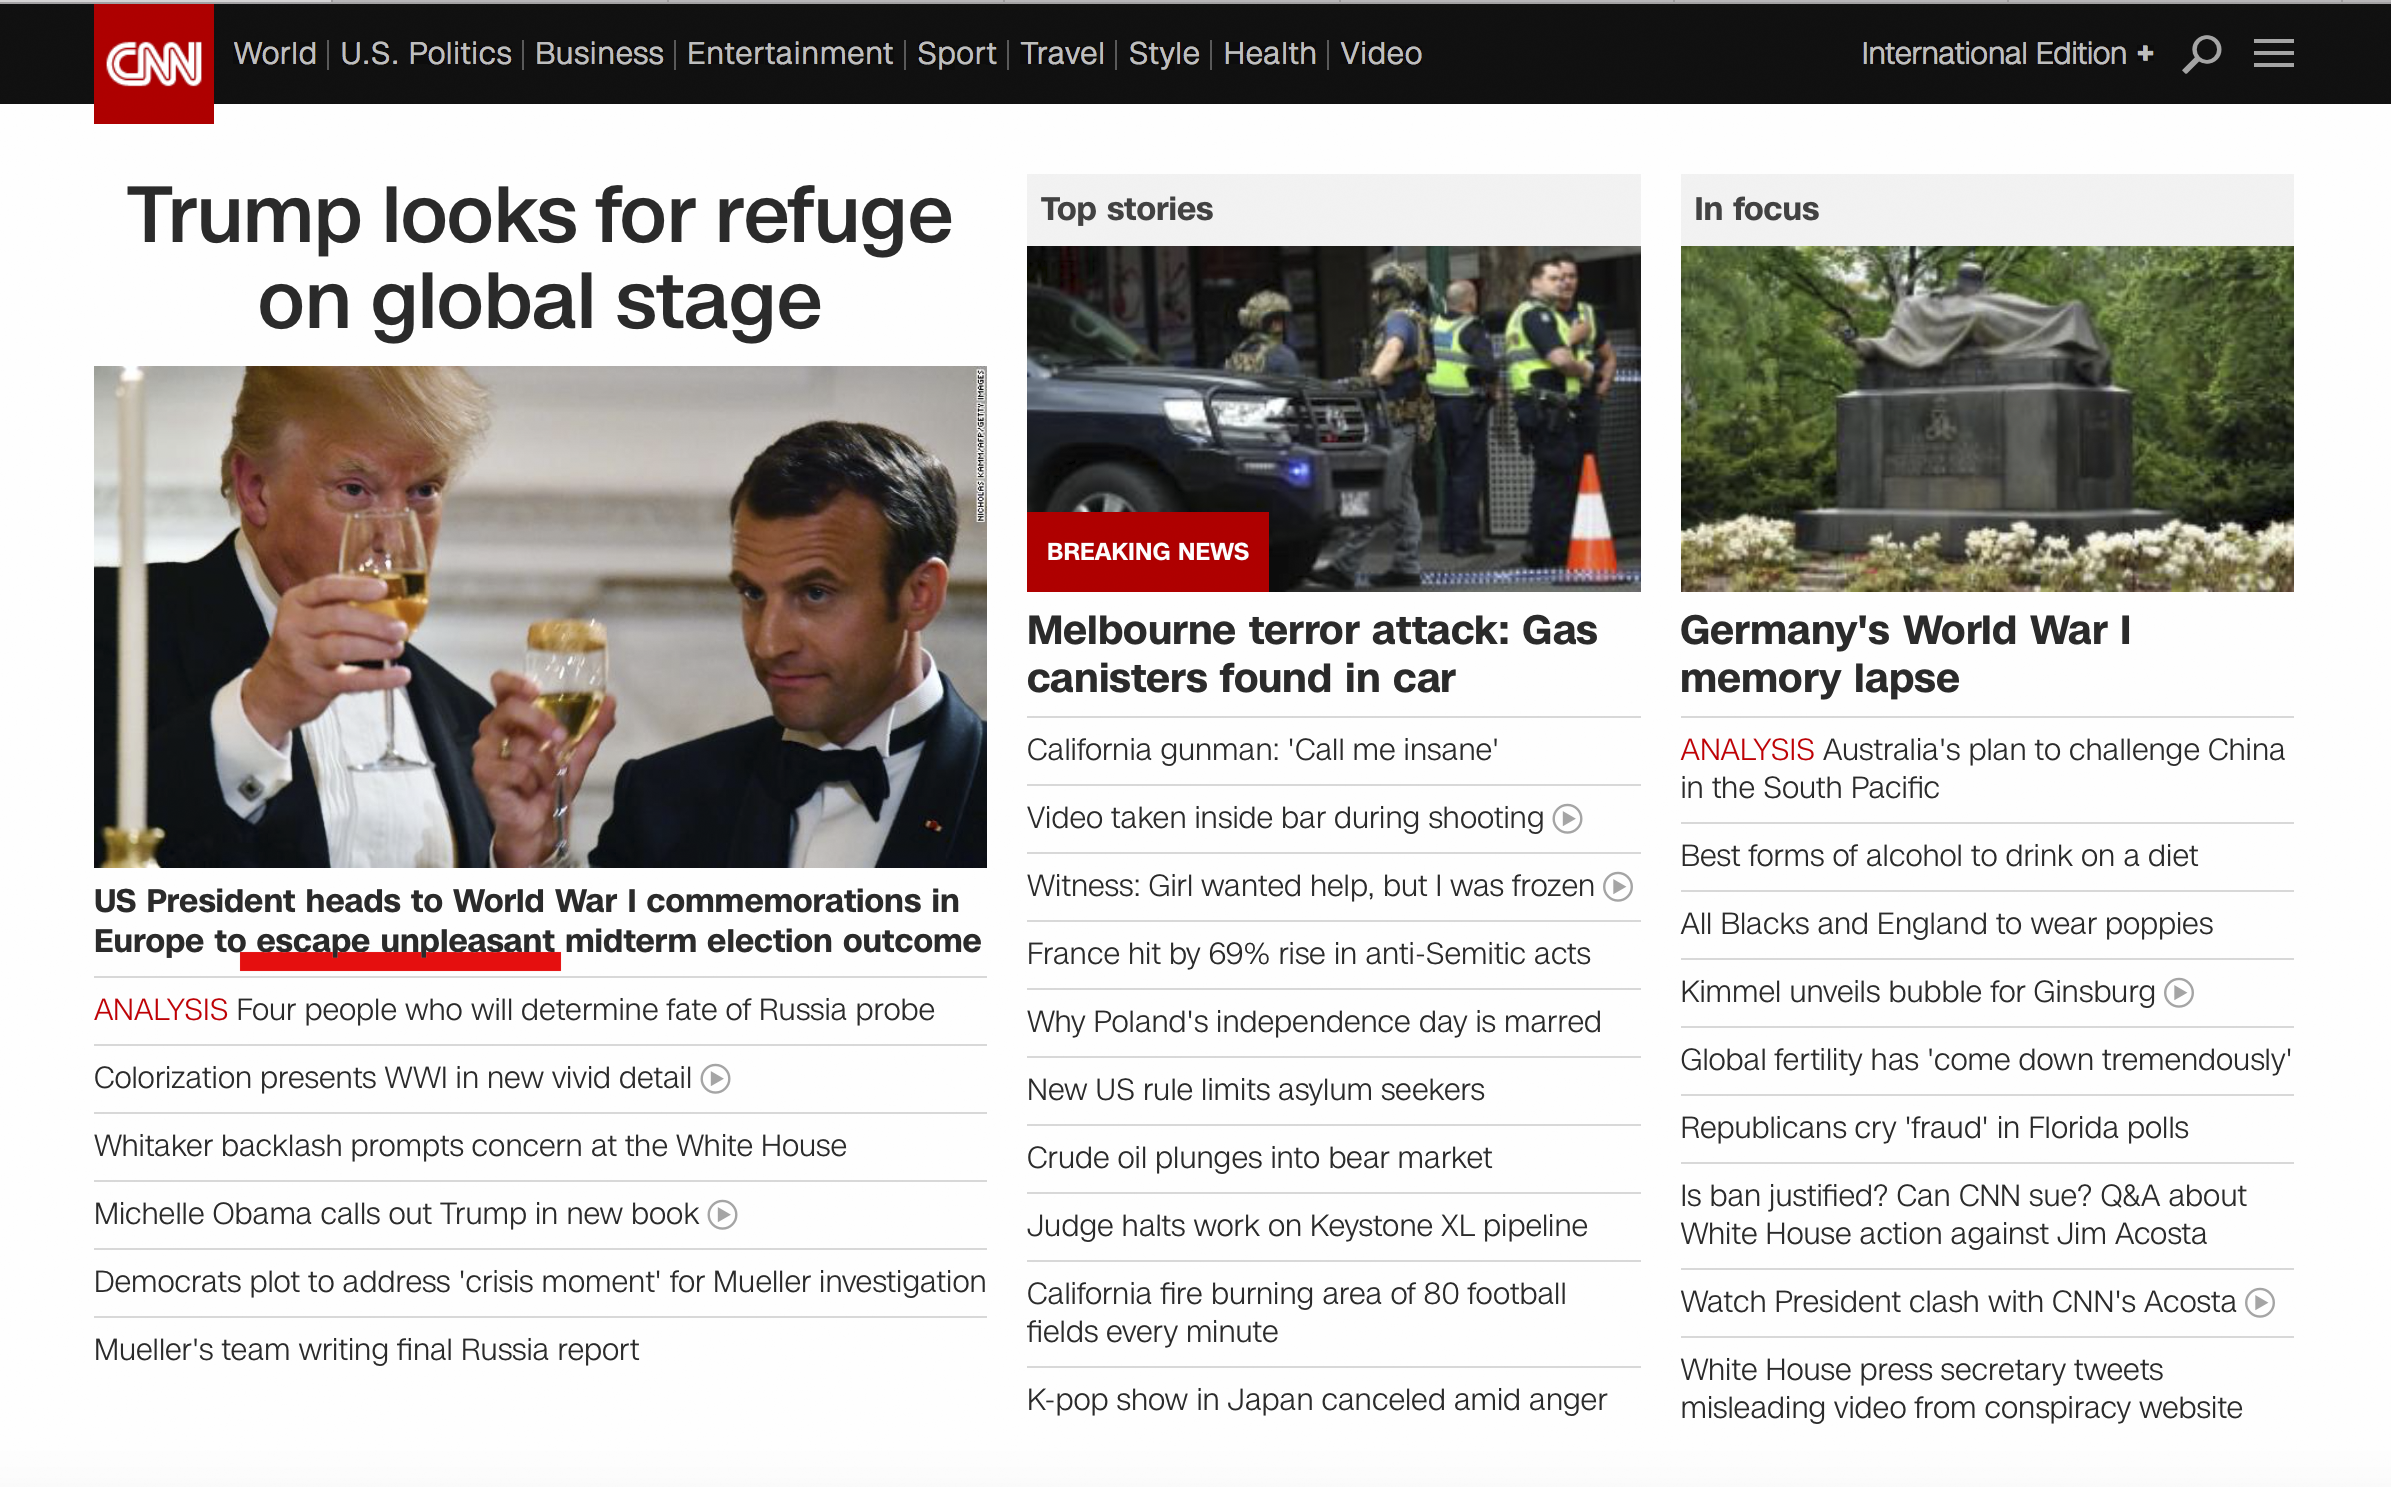Read France anti-Semitic acts rise story
The width and height of the screenshot is (2391, 1487).
pos(1308,954)
